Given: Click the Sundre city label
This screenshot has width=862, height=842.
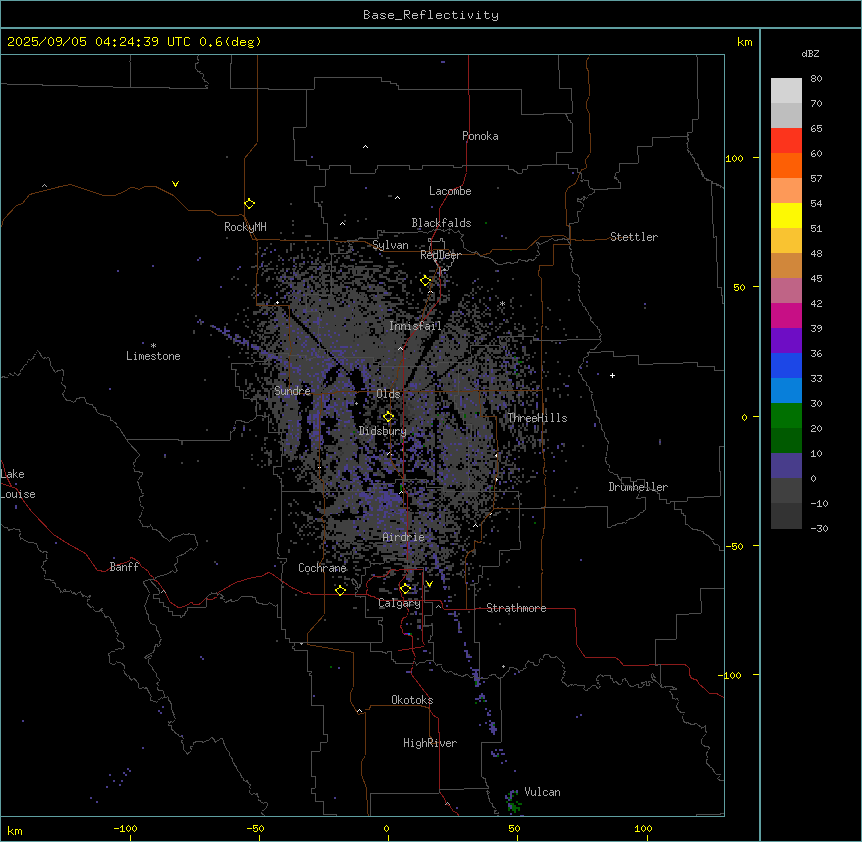Looking at the screenshot, I should (x=292, y=391).
